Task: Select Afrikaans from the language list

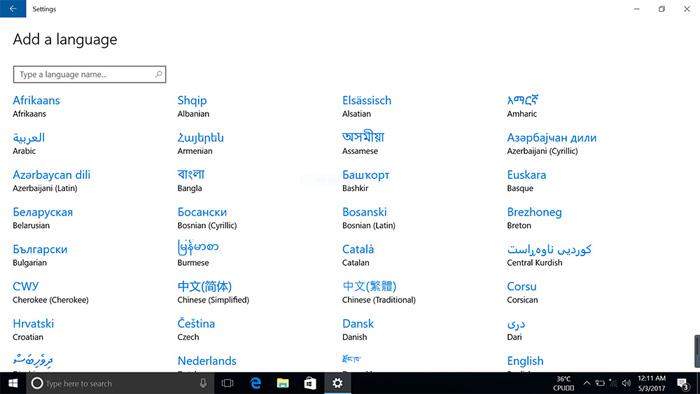Action: click(36, 106)
